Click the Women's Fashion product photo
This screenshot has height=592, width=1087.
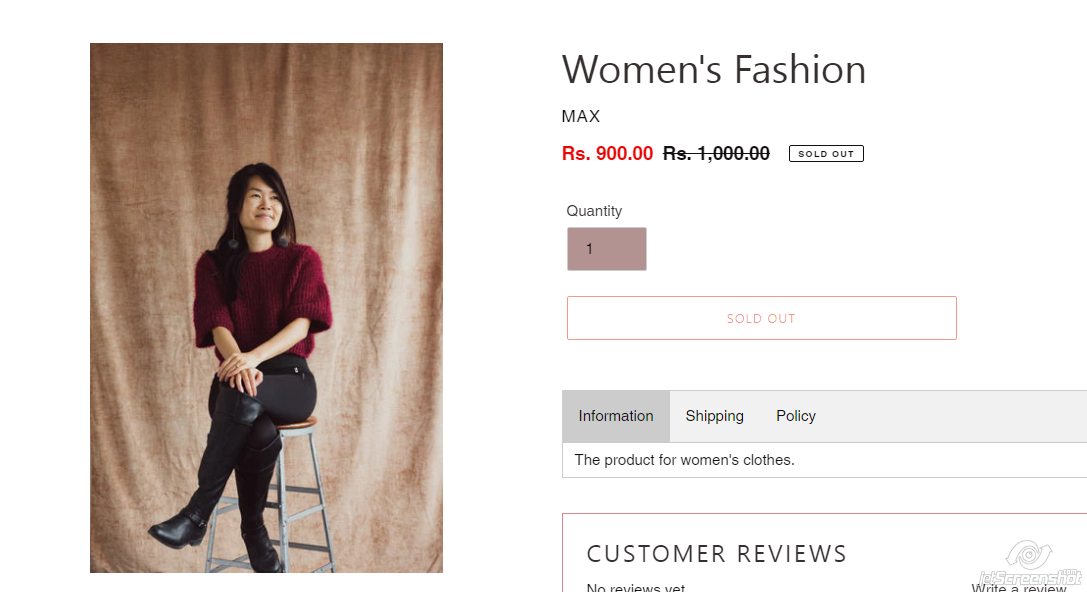click(266, 307)
